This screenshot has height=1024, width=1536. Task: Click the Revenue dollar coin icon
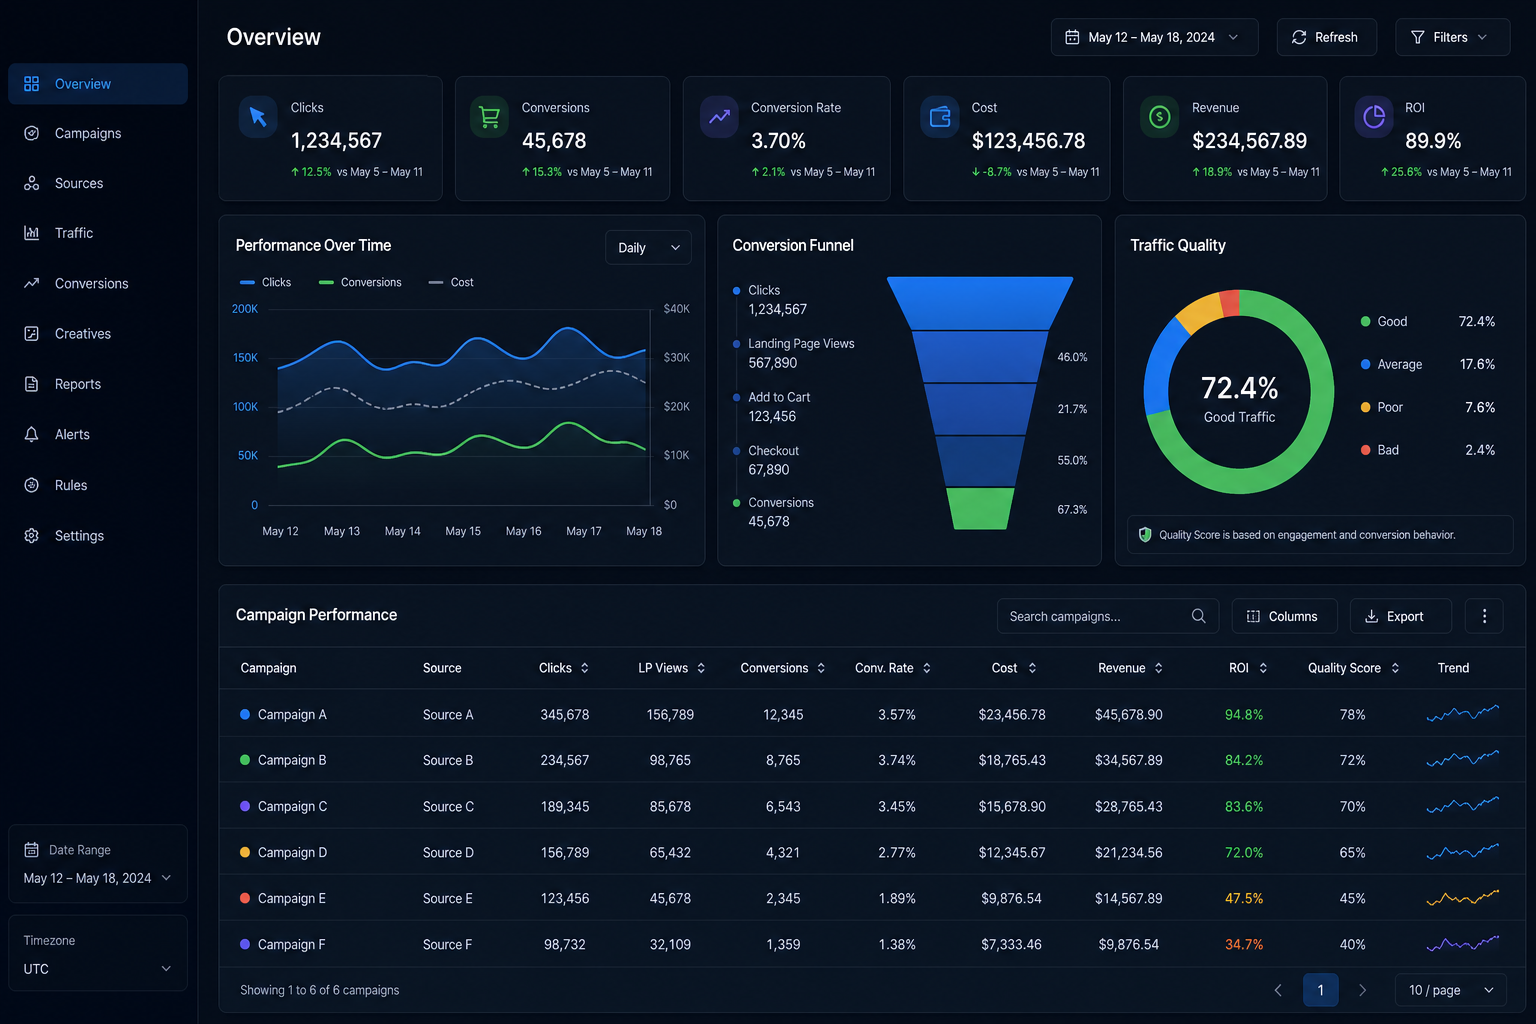(x=1160, y=117)
